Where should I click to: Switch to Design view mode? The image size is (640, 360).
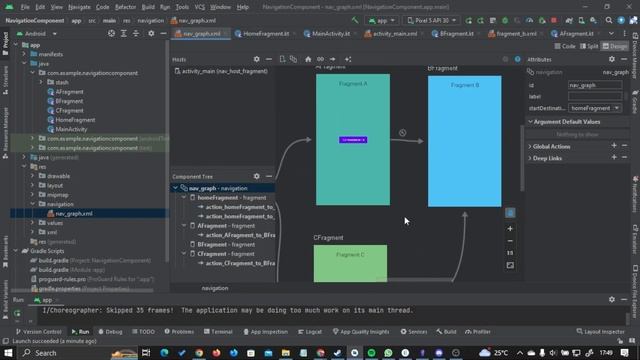615,46
